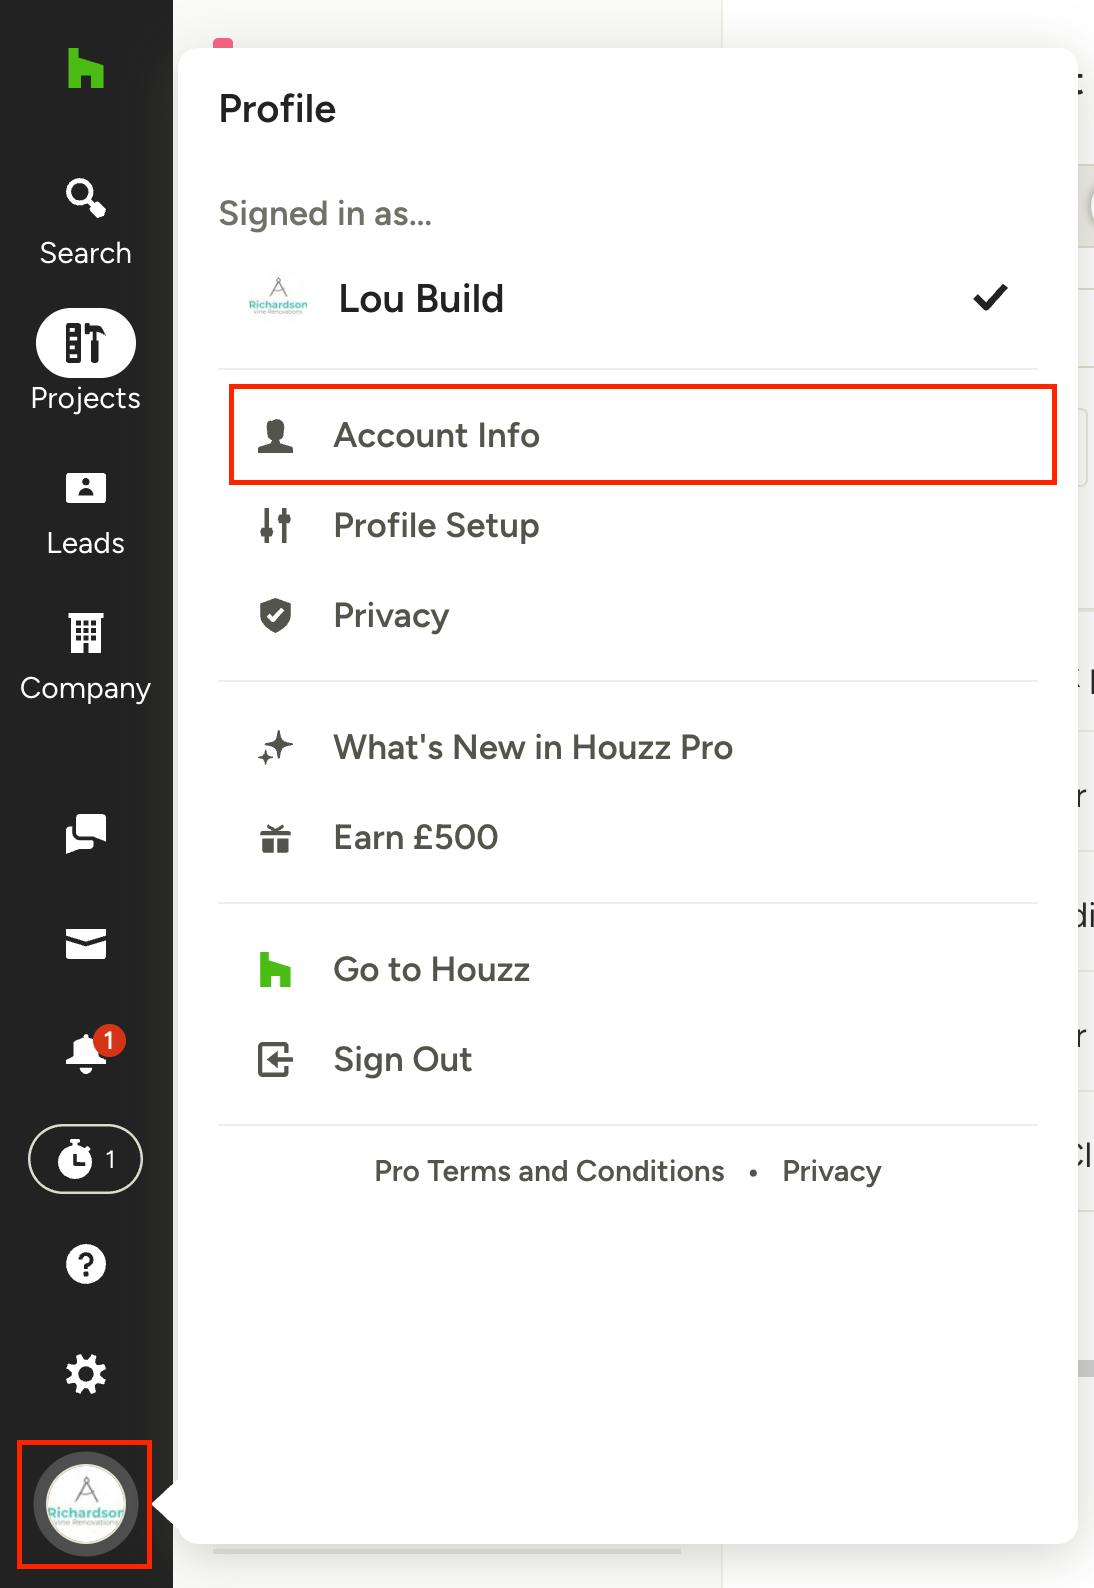Open Pro Terms and Conditions link
This screenshot has height=1588, width=1094.
(549, 1171)
